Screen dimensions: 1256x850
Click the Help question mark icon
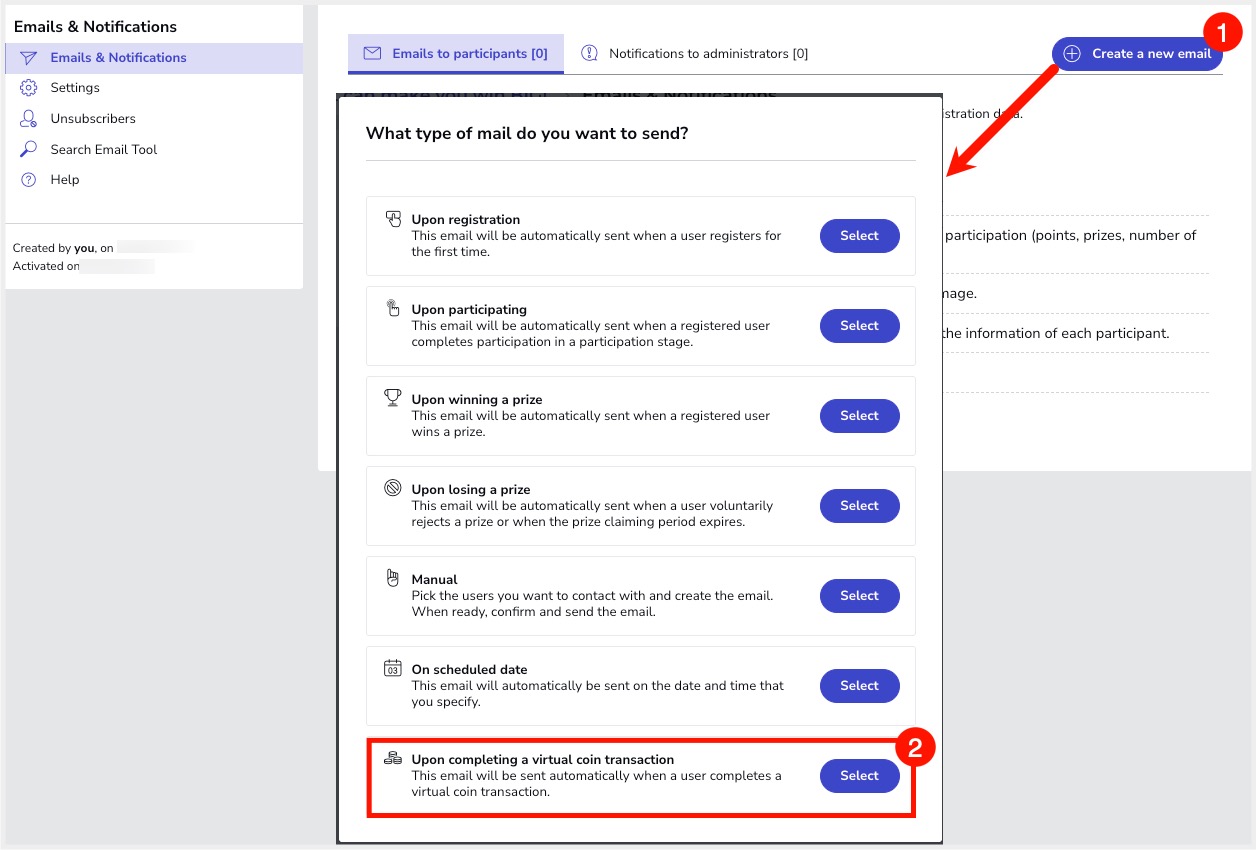click(28, 180)
